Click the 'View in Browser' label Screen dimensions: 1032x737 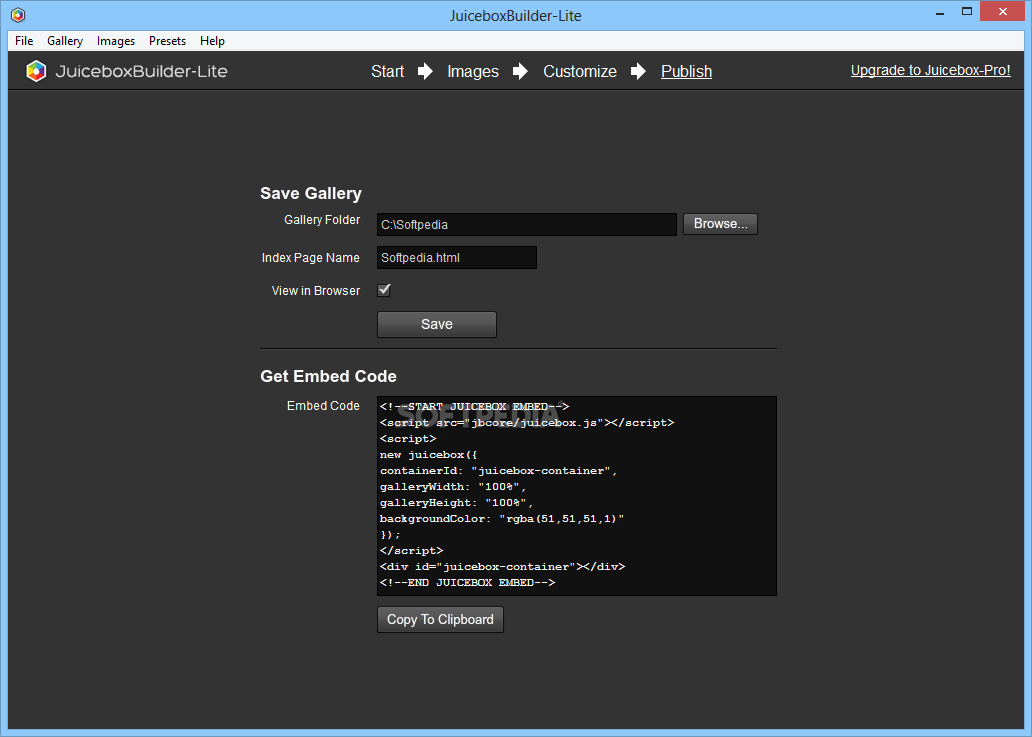coord(316,291)
